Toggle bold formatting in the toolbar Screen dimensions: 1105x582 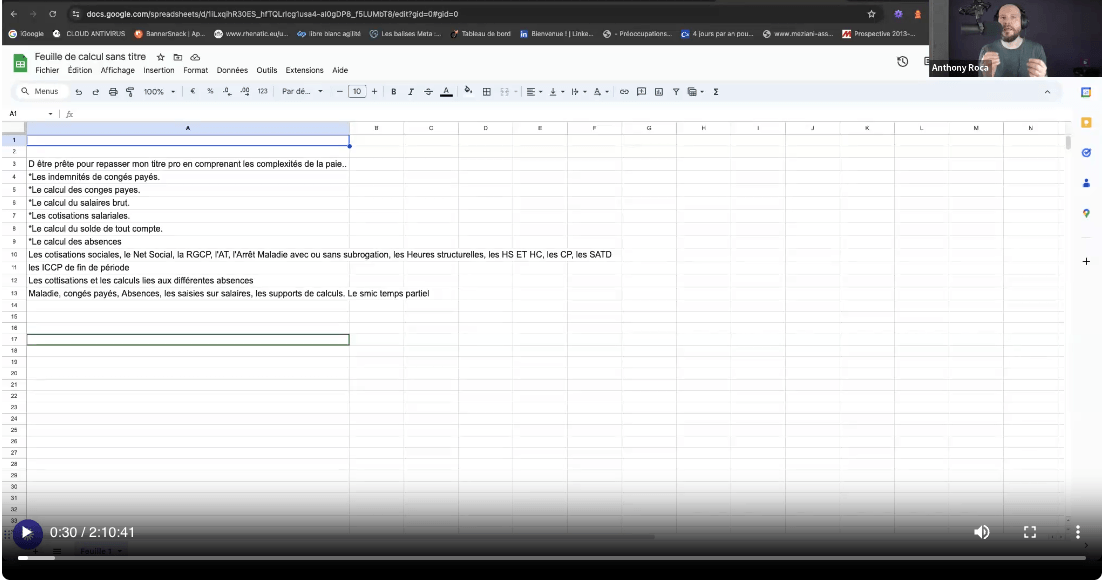[394, 92]
